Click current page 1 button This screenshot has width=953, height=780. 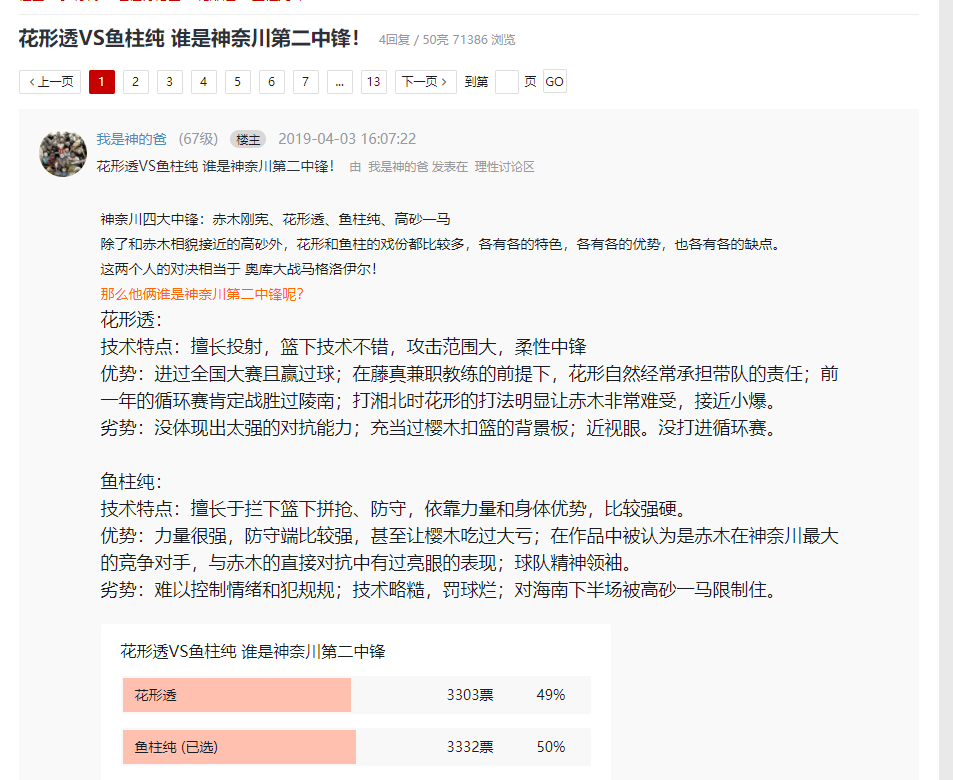pyautogui.click(x=101, y=82)
